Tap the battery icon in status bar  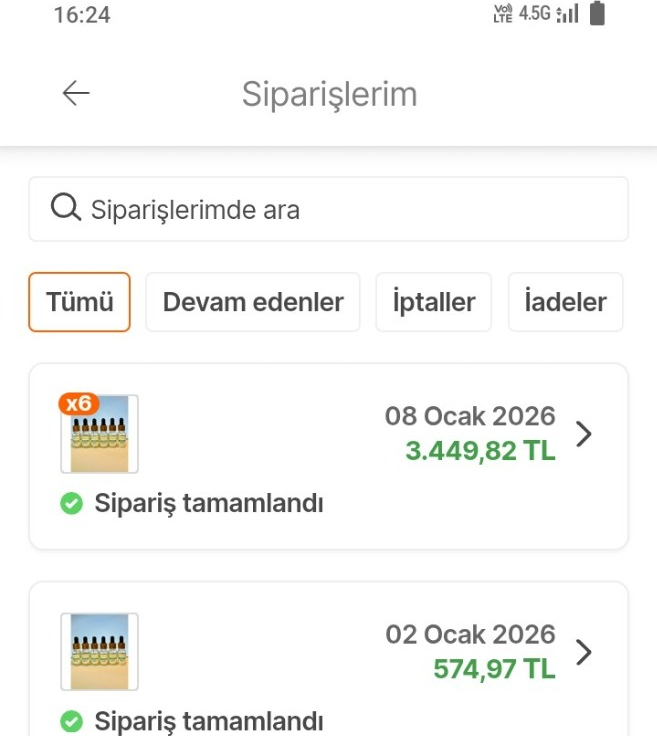point(598,15)
